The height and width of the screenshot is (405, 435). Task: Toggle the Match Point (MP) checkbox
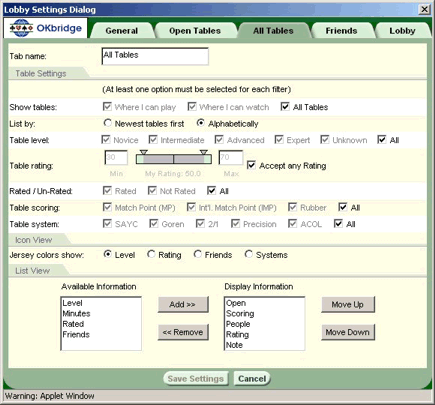107,207
